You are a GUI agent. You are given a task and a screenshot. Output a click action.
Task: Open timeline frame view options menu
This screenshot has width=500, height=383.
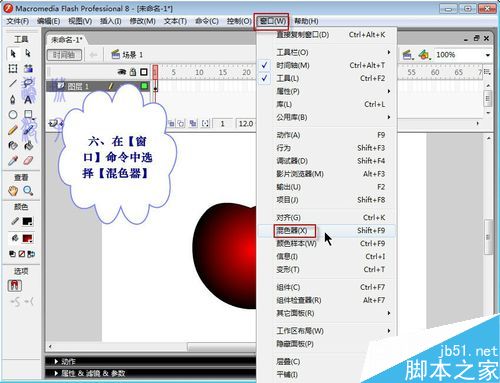[487, 72]
